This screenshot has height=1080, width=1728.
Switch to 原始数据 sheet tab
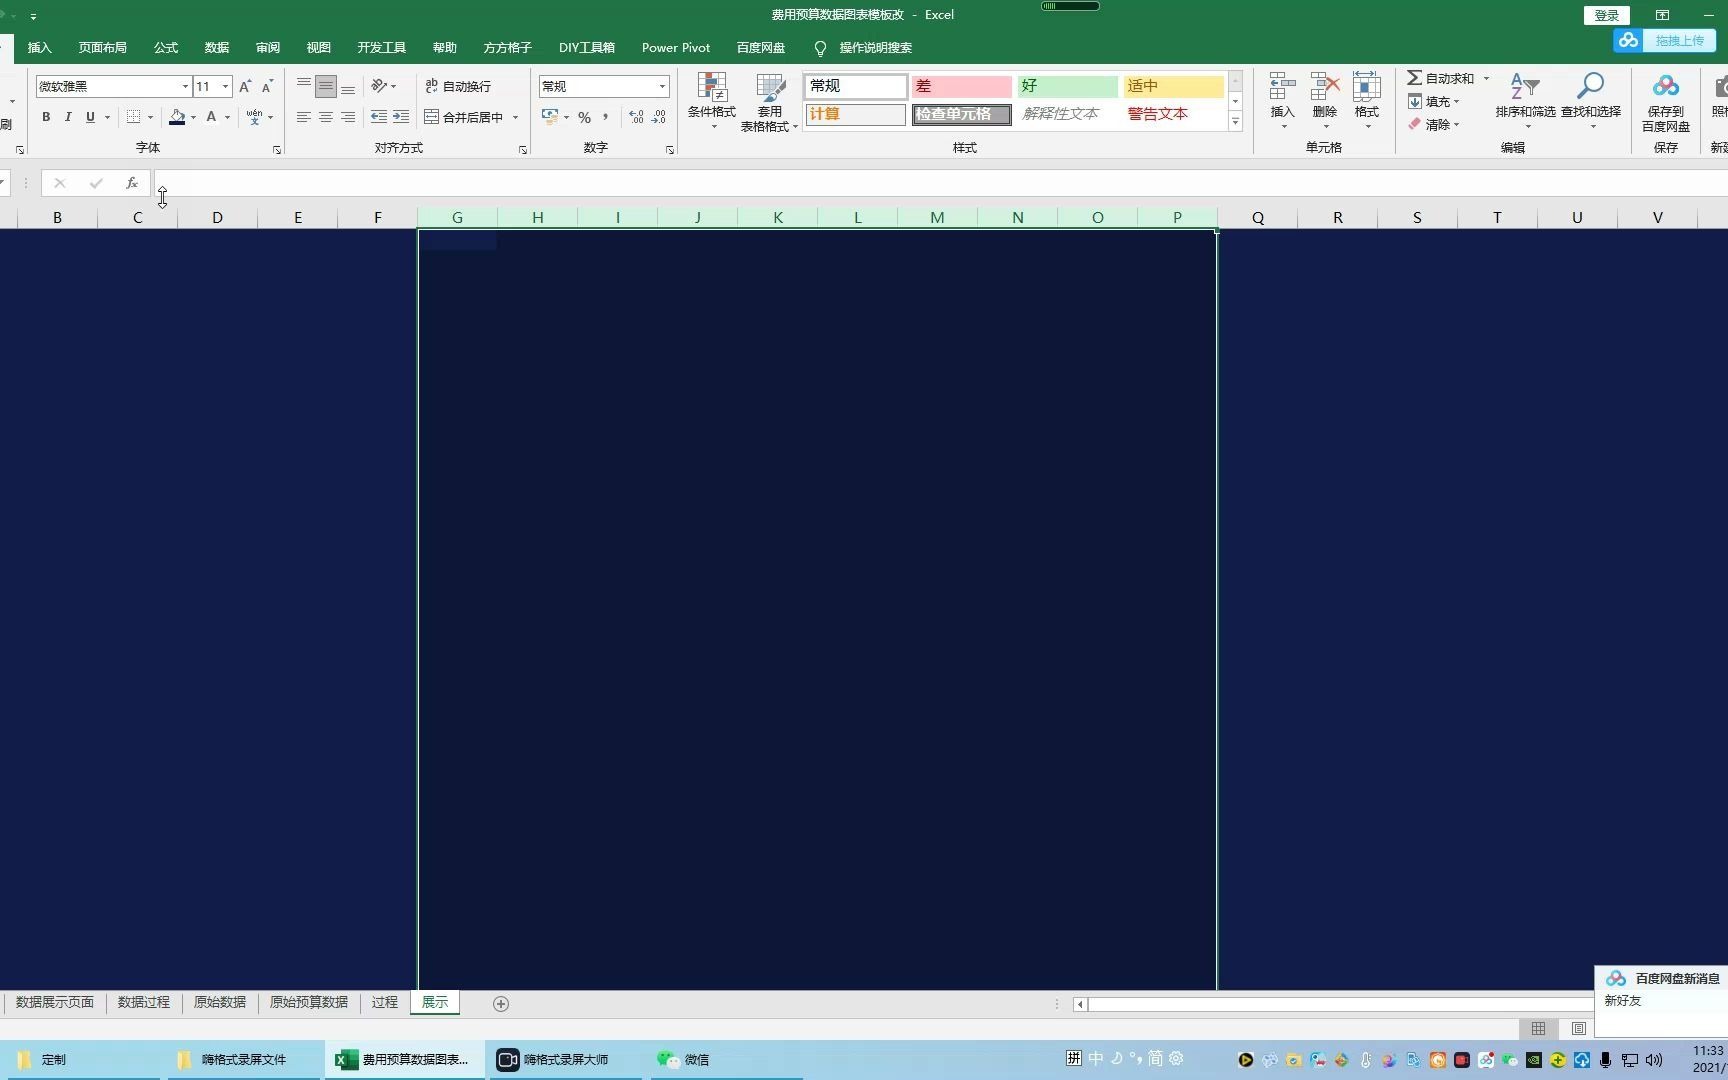[x=220, y=1002]
